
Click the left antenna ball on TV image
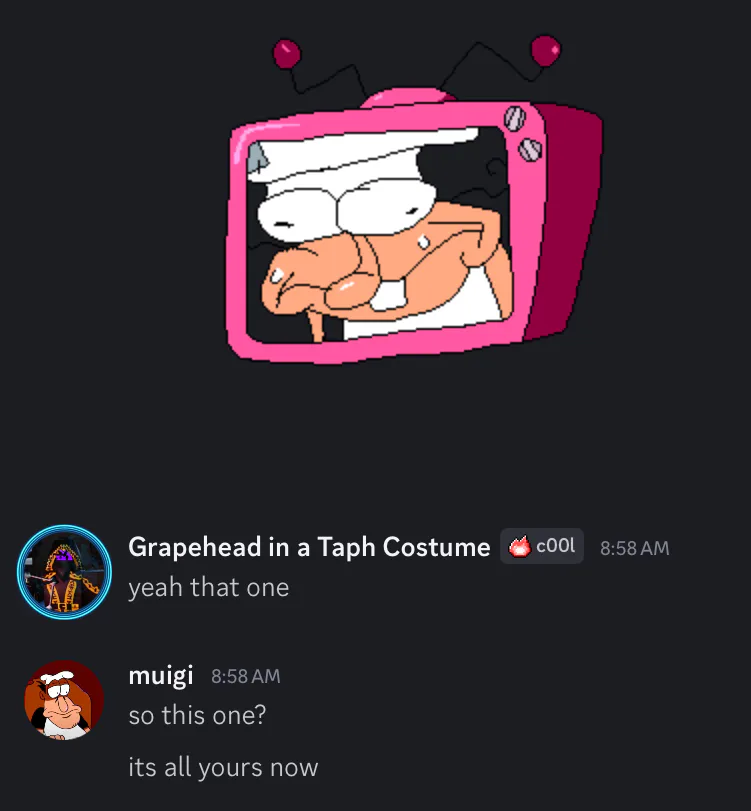287,54
